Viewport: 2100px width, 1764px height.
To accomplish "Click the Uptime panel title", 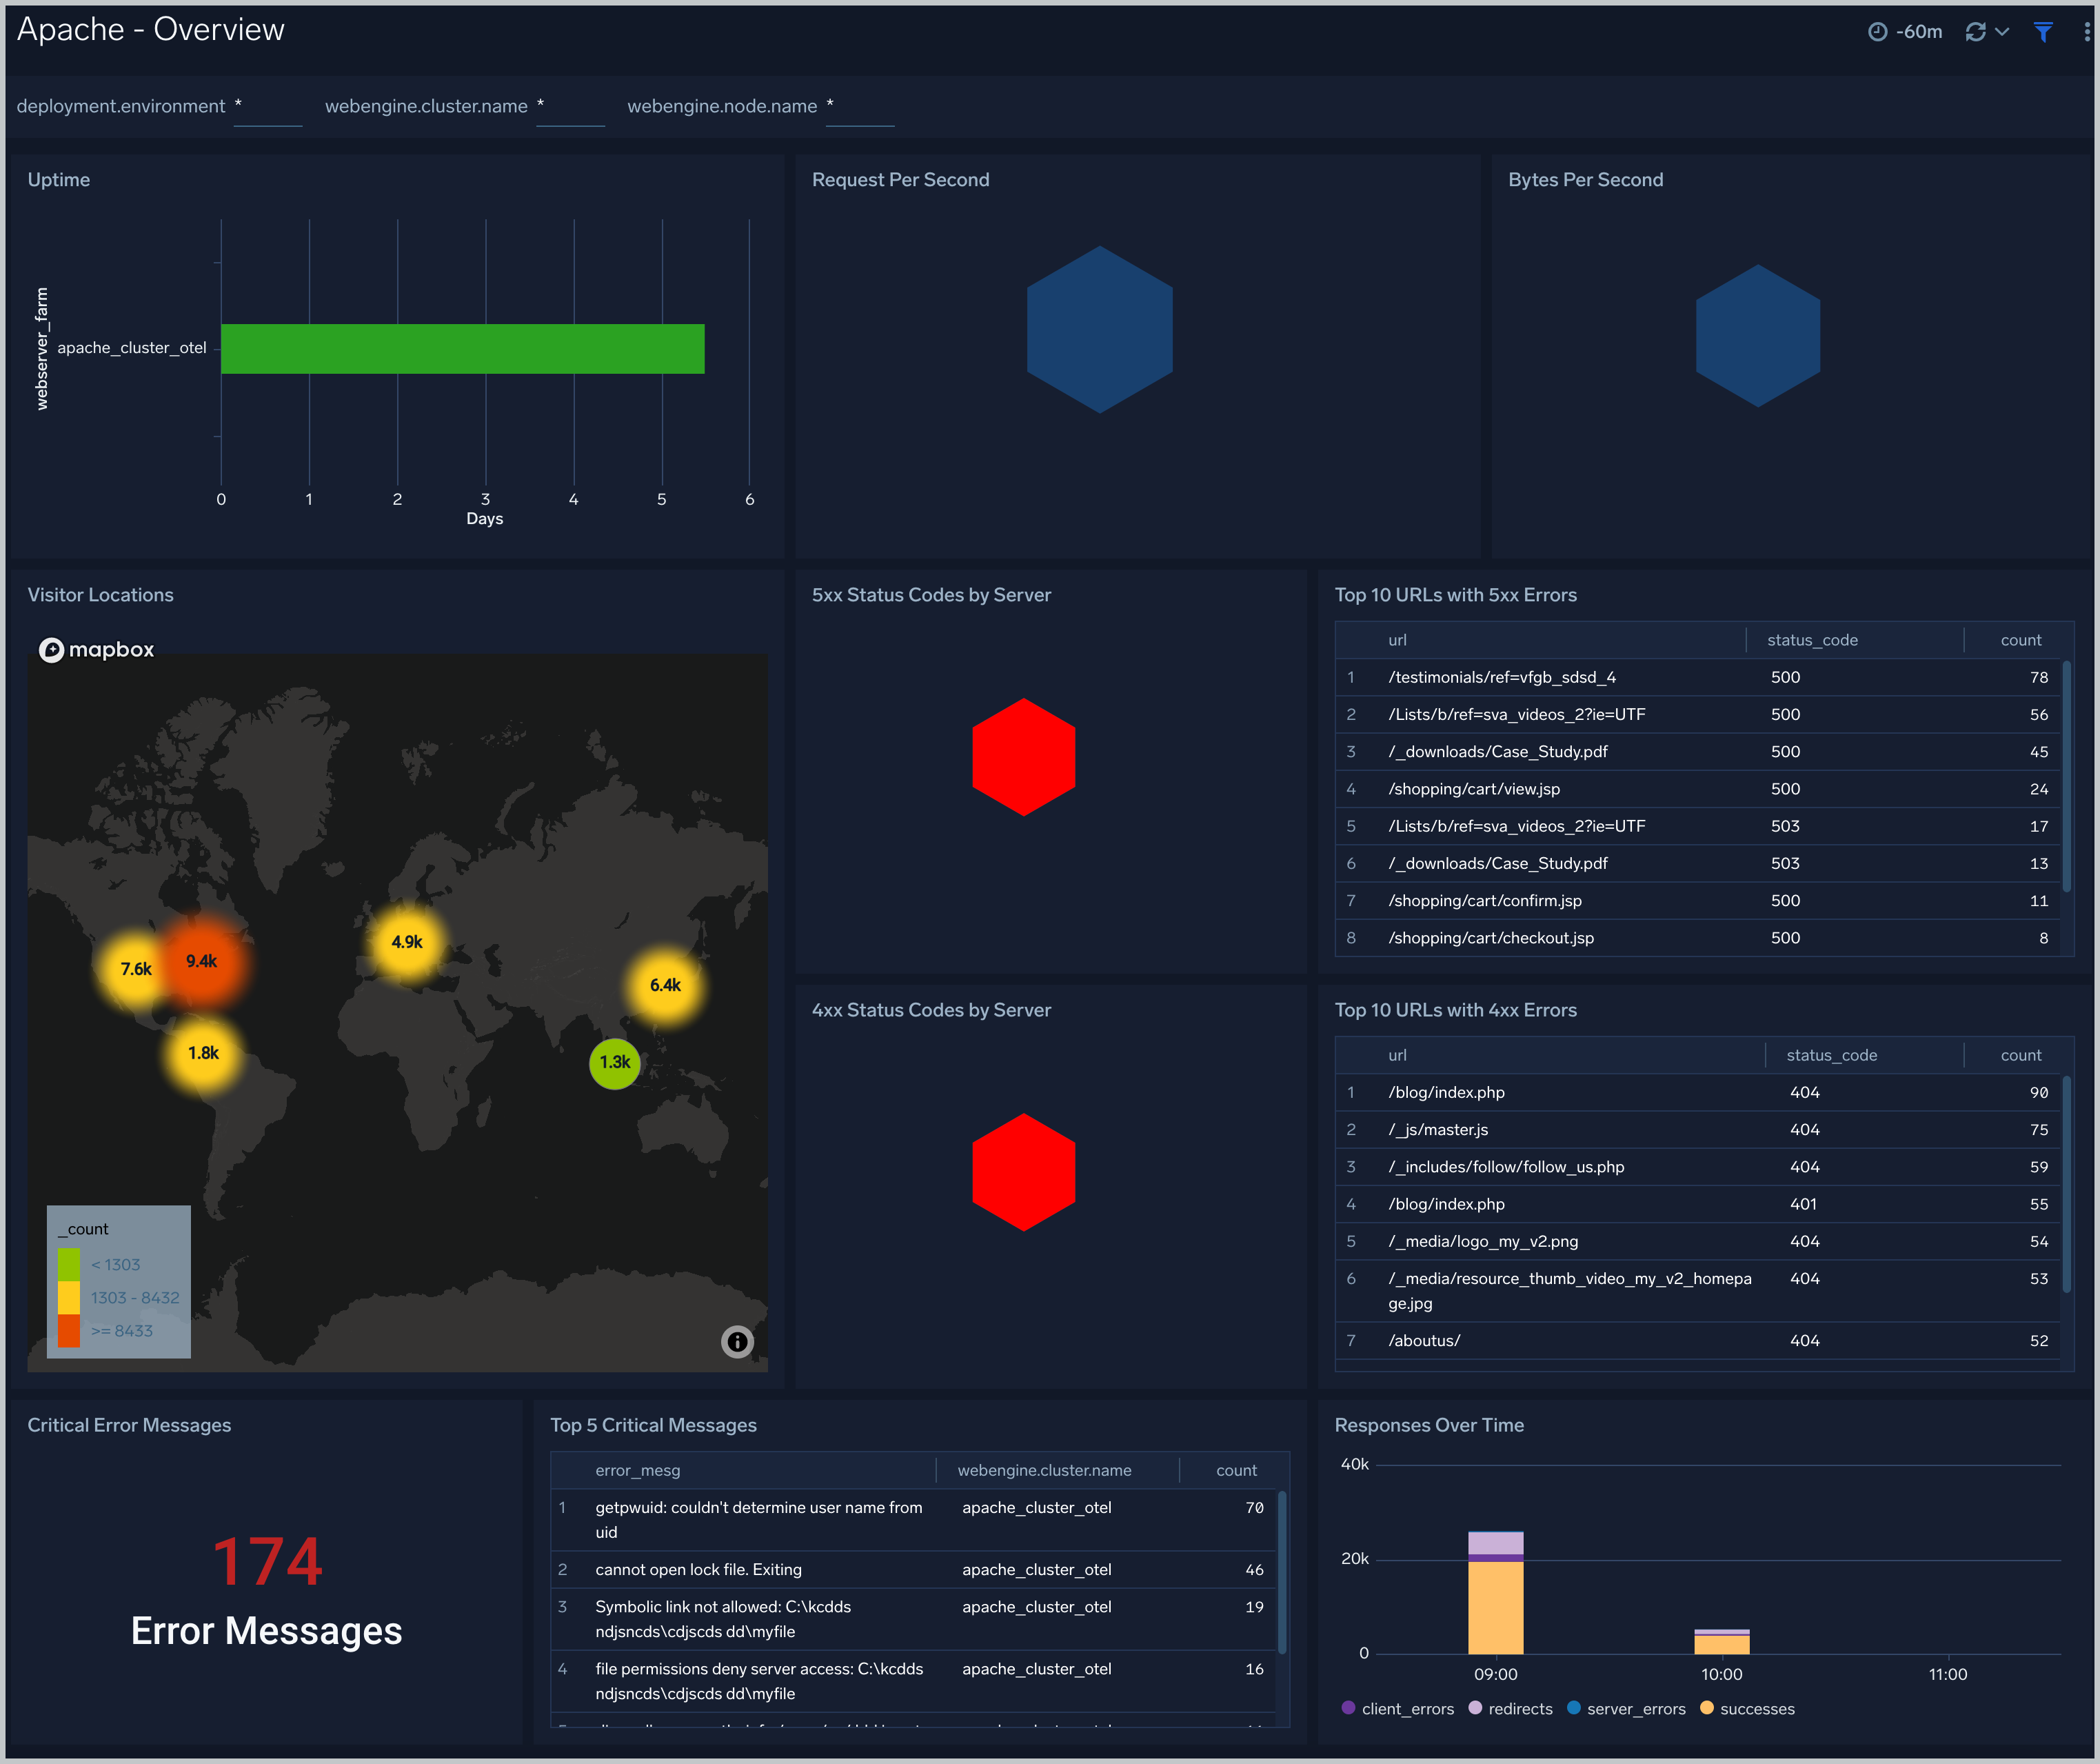I will click(59, 180).
